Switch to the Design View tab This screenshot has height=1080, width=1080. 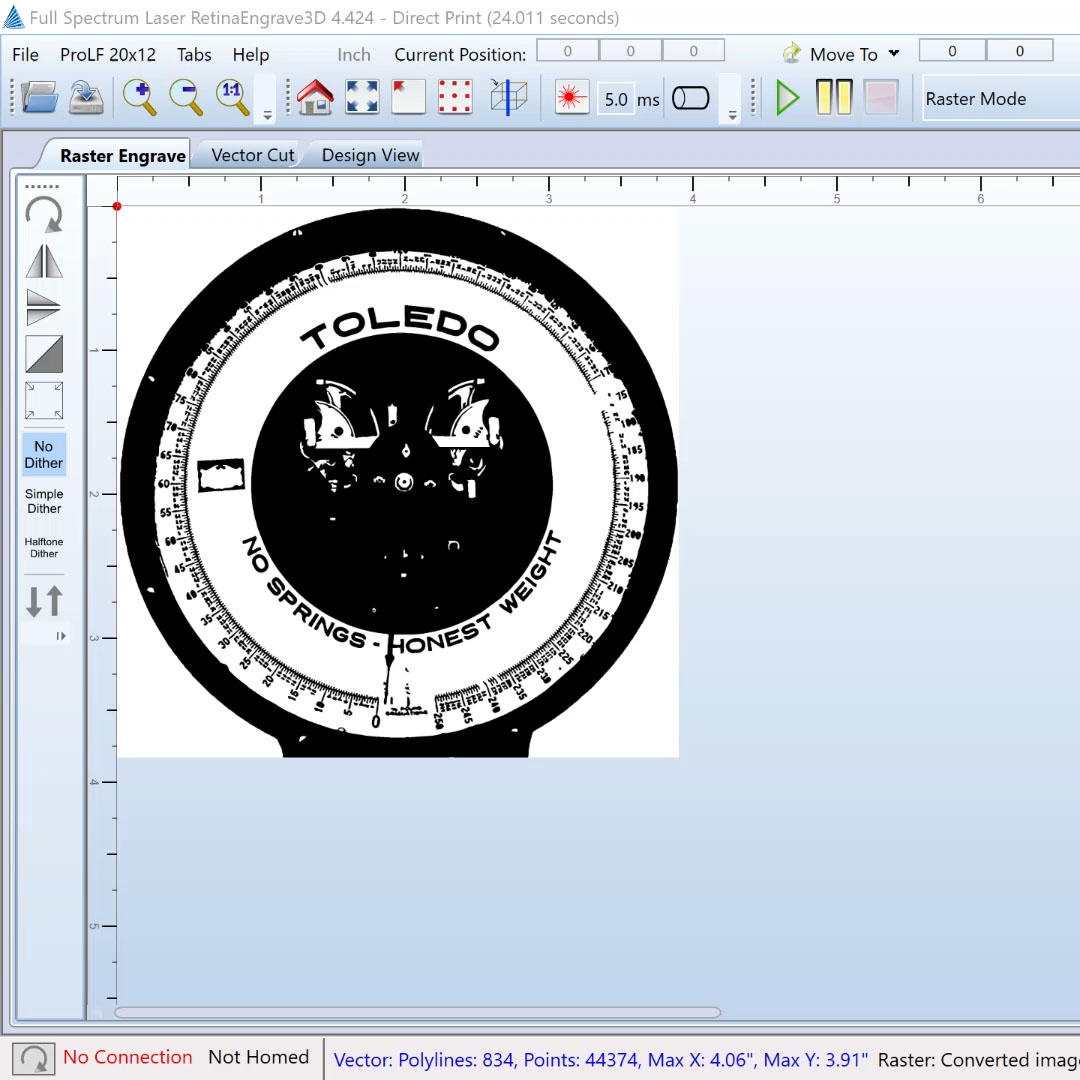tap(371, 155)
